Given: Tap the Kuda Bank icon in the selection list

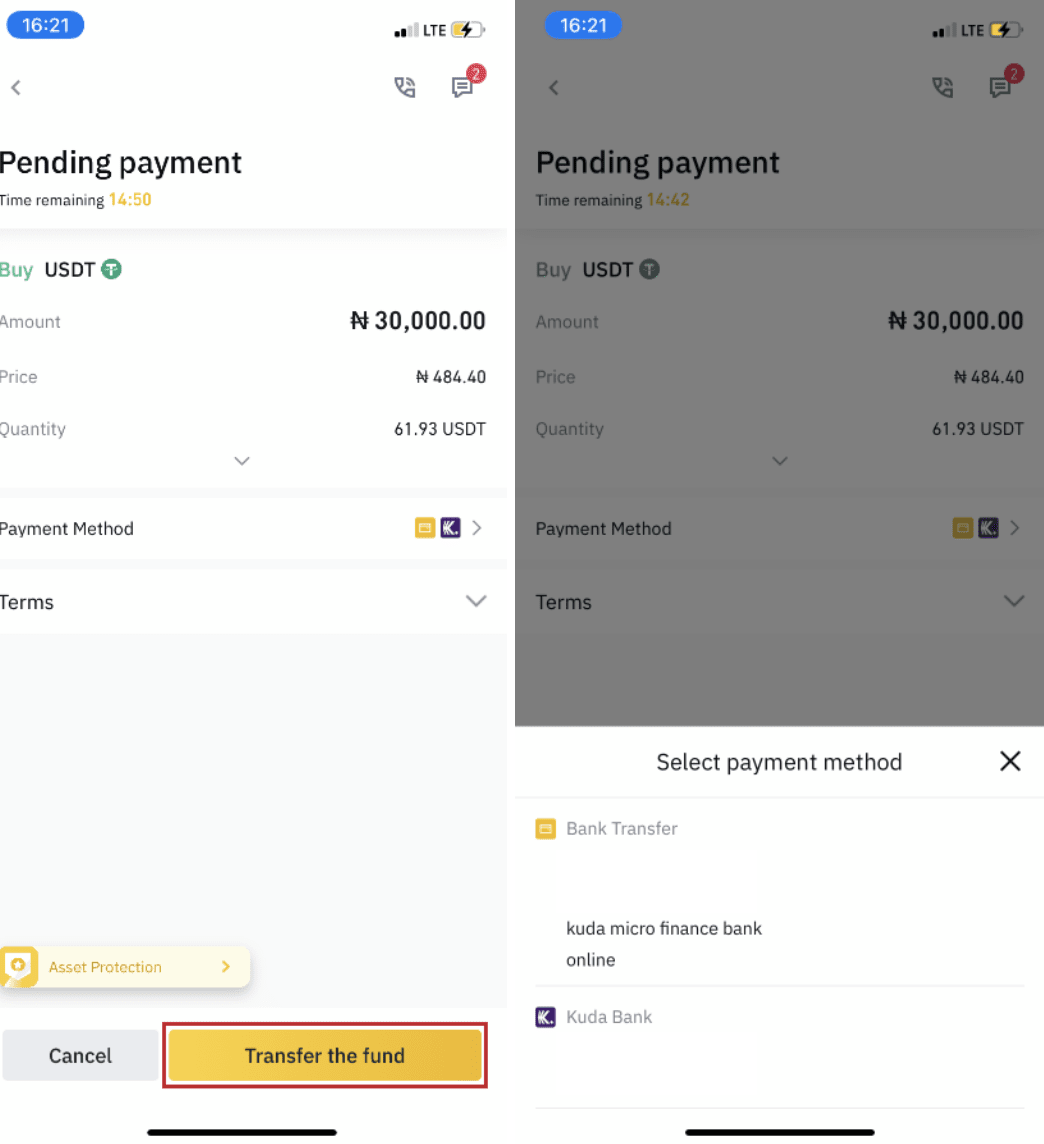Looking at the screenshot, I should coord(545,1017).
